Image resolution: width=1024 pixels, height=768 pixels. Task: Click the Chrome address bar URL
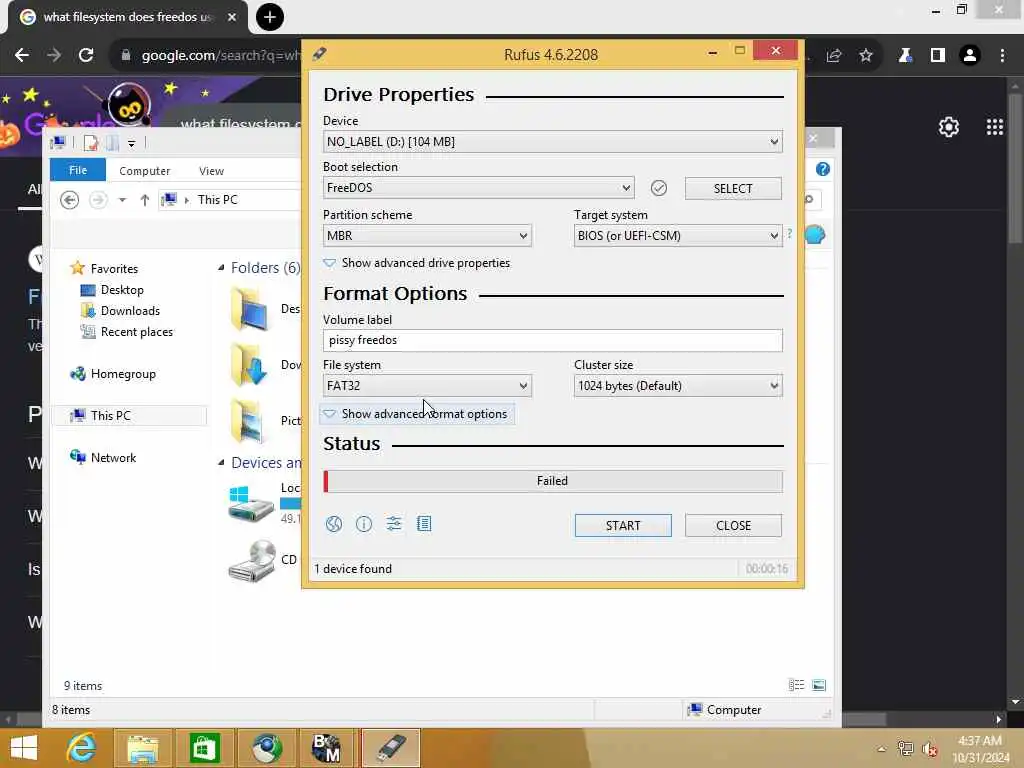tap(220, 56)
